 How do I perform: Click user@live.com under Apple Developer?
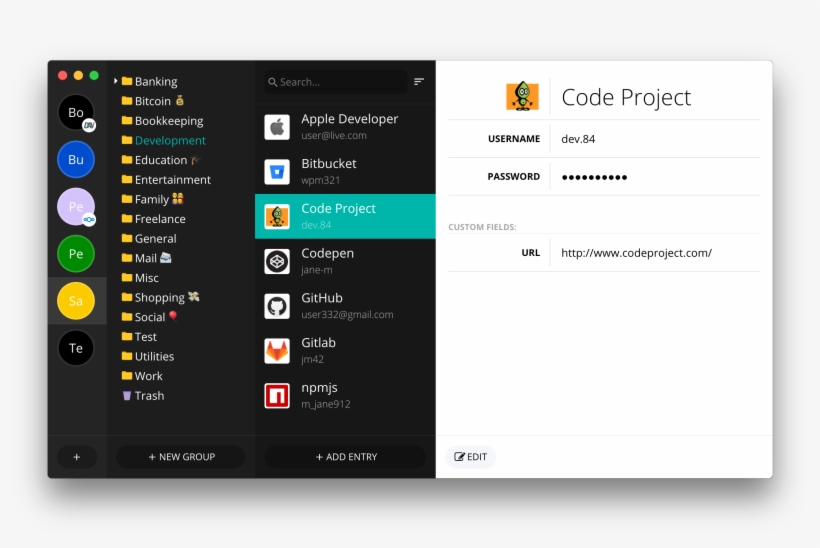pos(334,135)
